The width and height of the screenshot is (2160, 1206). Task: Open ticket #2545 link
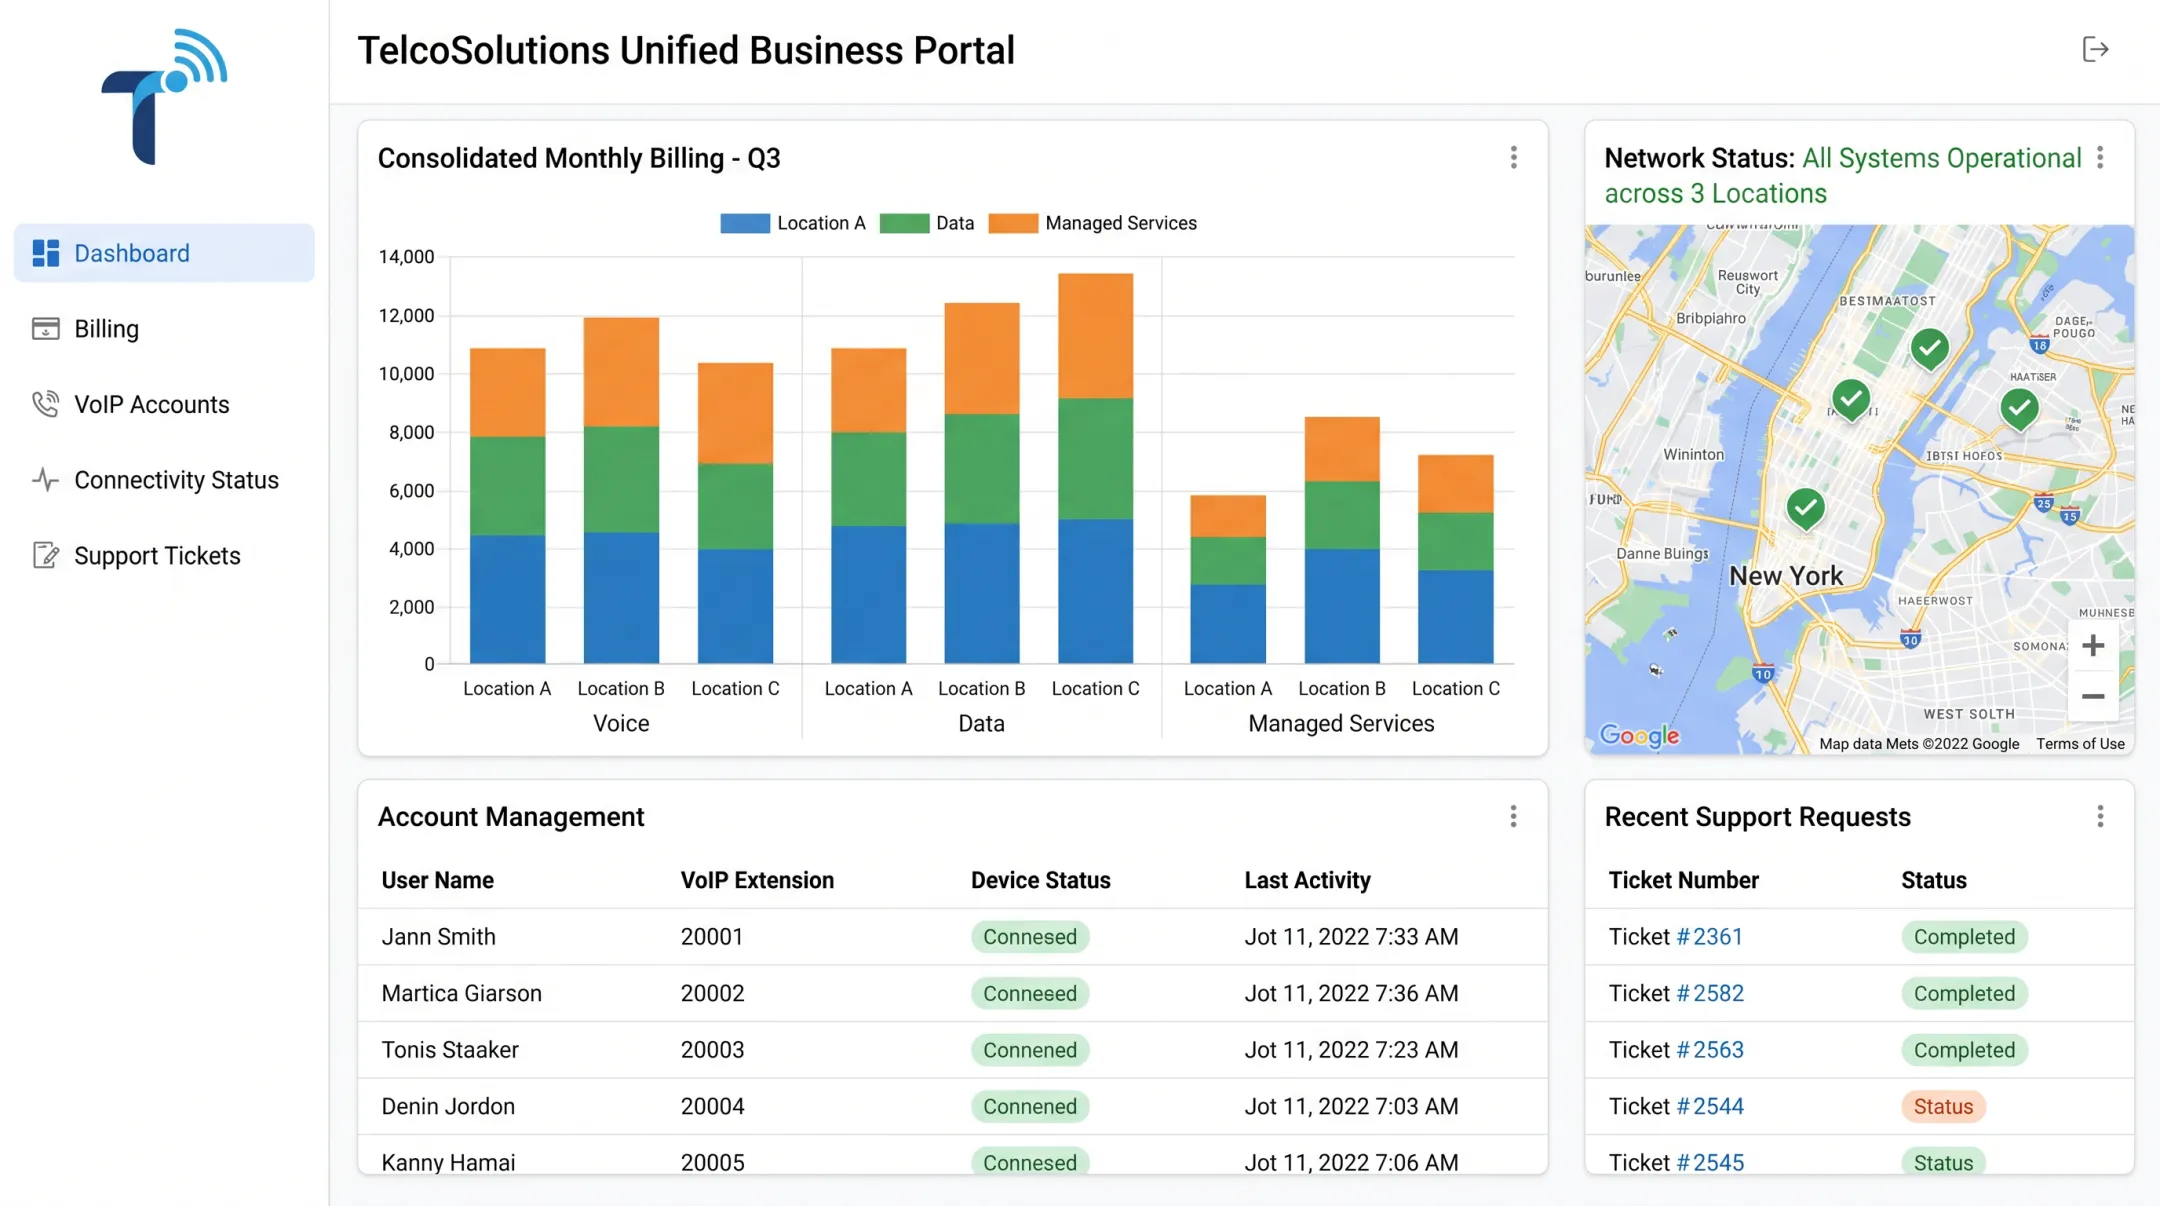[x=1710, y=1162]
